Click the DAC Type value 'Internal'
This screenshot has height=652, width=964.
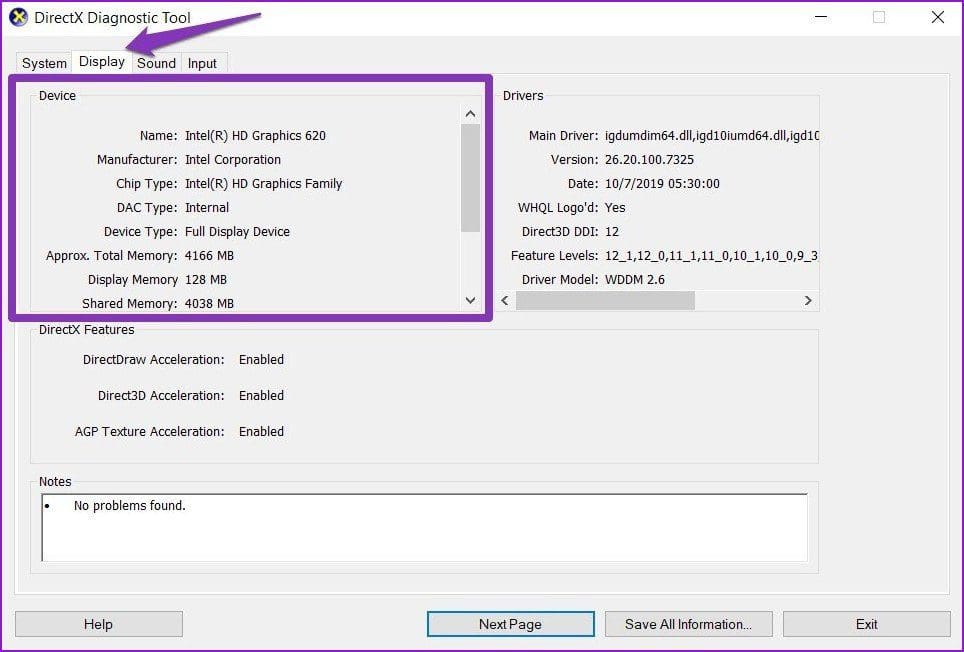pos(207,208)
